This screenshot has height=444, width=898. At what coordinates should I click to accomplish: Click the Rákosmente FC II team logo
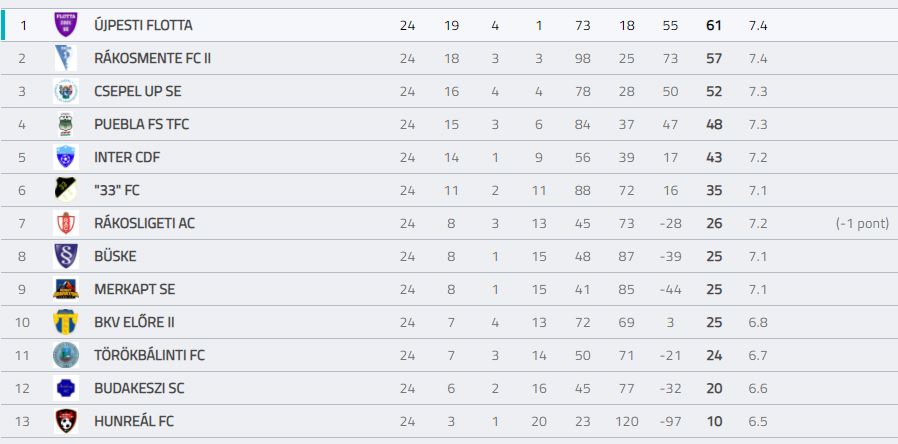(x=66, y=58)
